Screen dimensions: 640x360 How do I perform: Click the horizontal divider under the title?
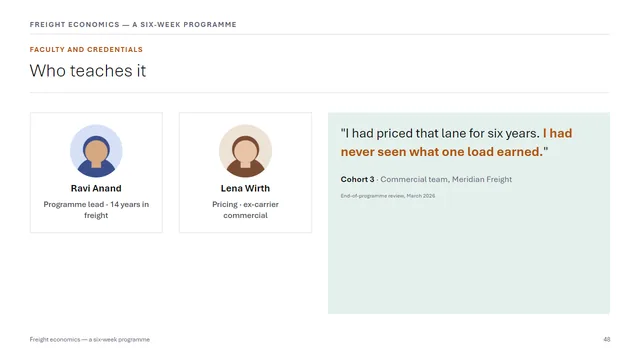320,93
